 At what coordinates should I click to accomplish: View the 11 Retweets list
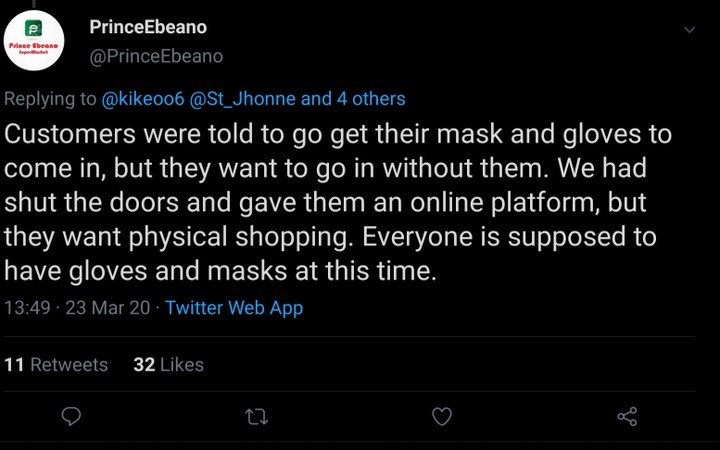(x=56, y=365)
